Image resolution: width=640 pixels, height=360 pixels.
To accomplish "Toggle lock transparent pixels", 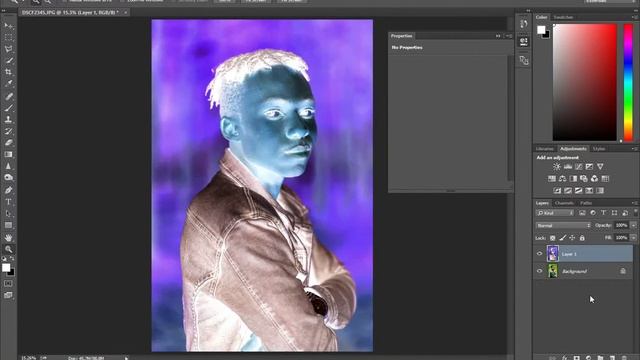I will point(553,238).
